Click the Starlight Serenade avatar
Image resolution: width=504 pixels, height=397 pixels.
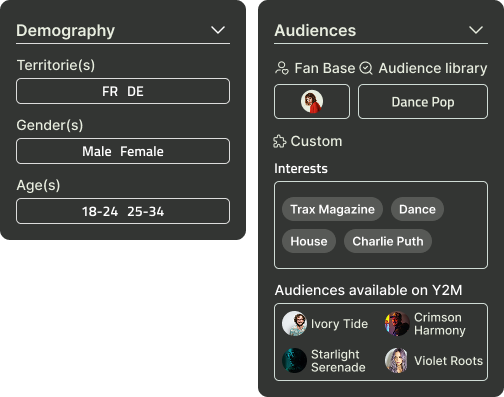tap(294, 360)
